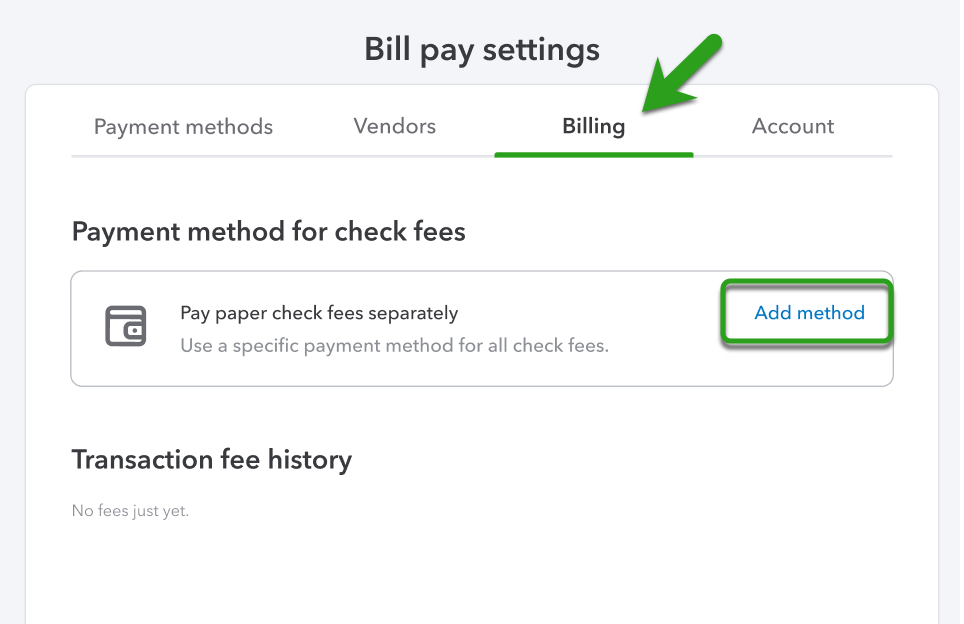Click the Transaction fee history heading

coord(211,459)
